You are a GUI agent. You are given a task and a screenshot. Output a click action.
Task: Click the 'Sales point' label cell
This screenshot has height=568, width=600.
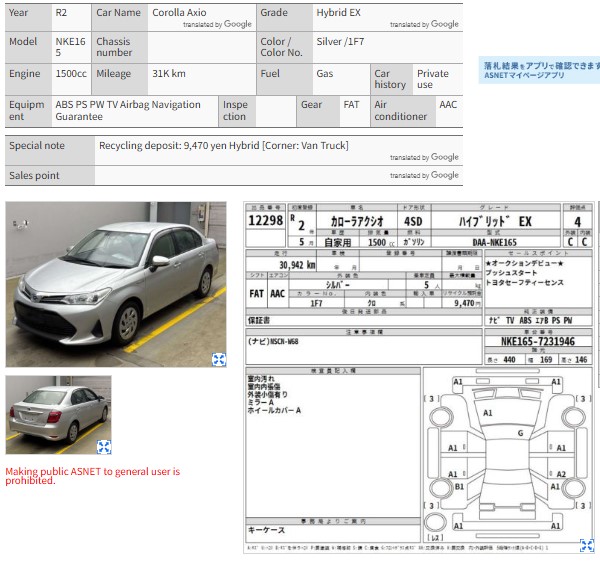pos(50,176)
